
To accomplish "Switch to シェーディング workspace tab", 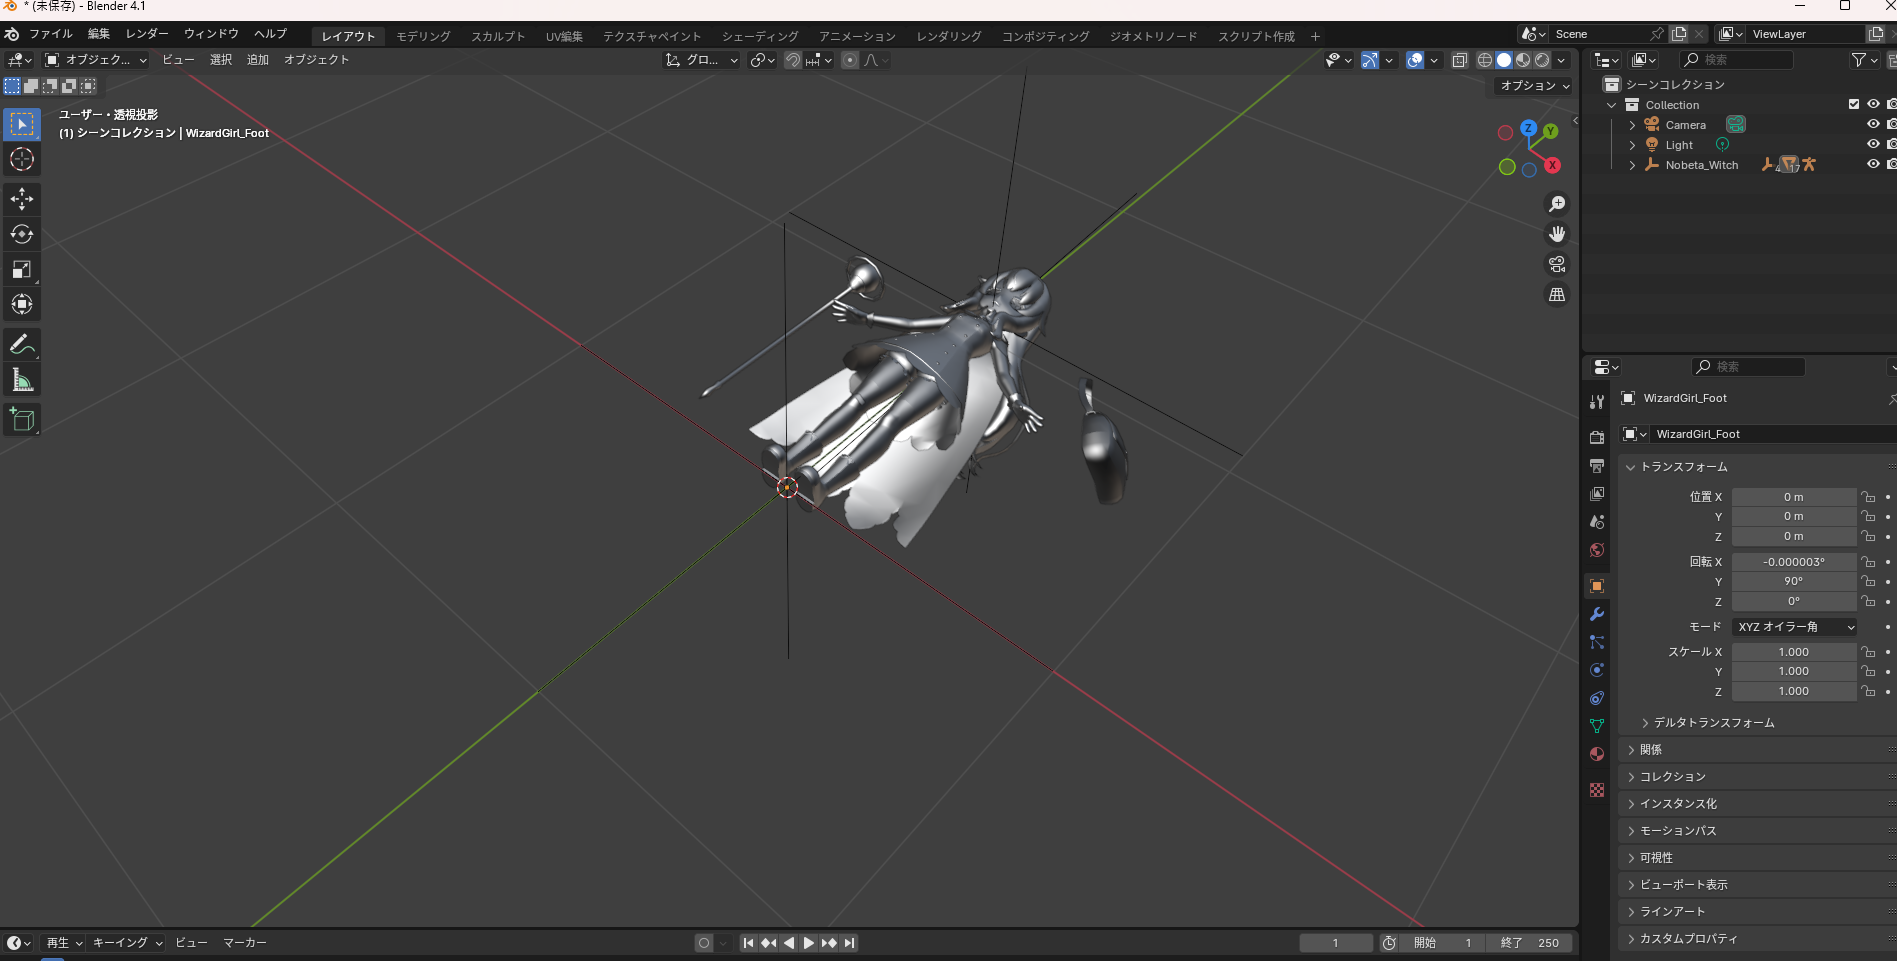I will coord(760,36).
